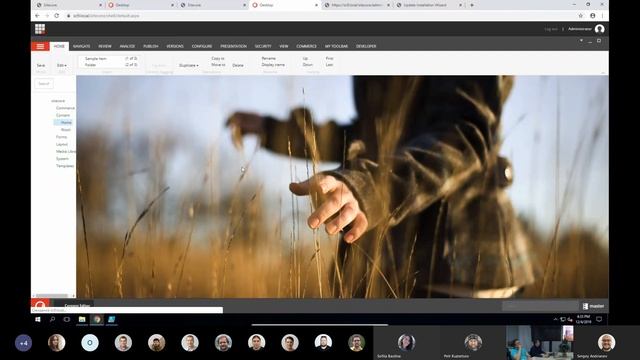Select the tree item below Home
This screenshot has height=360, width=640.
[66, 130]
